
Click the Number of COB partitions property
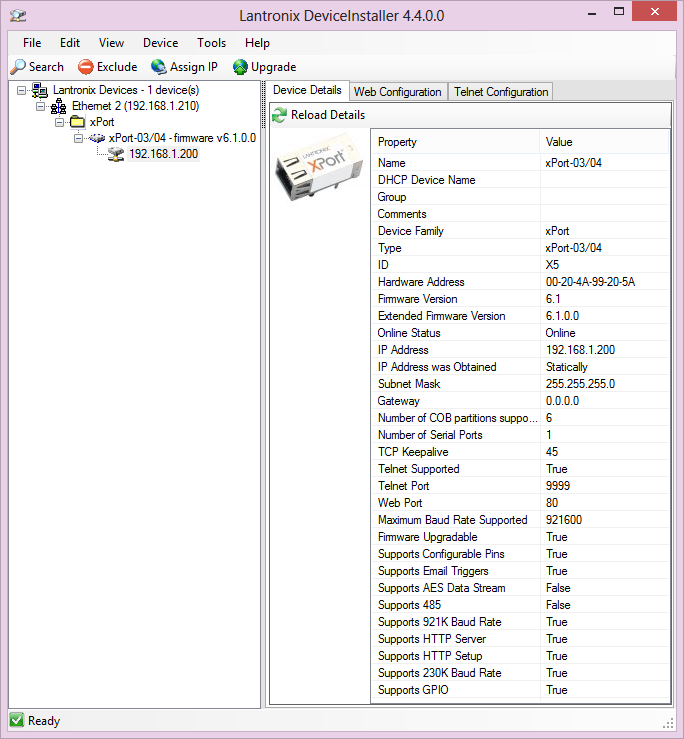pyautogui.click(x=457, y=418)
